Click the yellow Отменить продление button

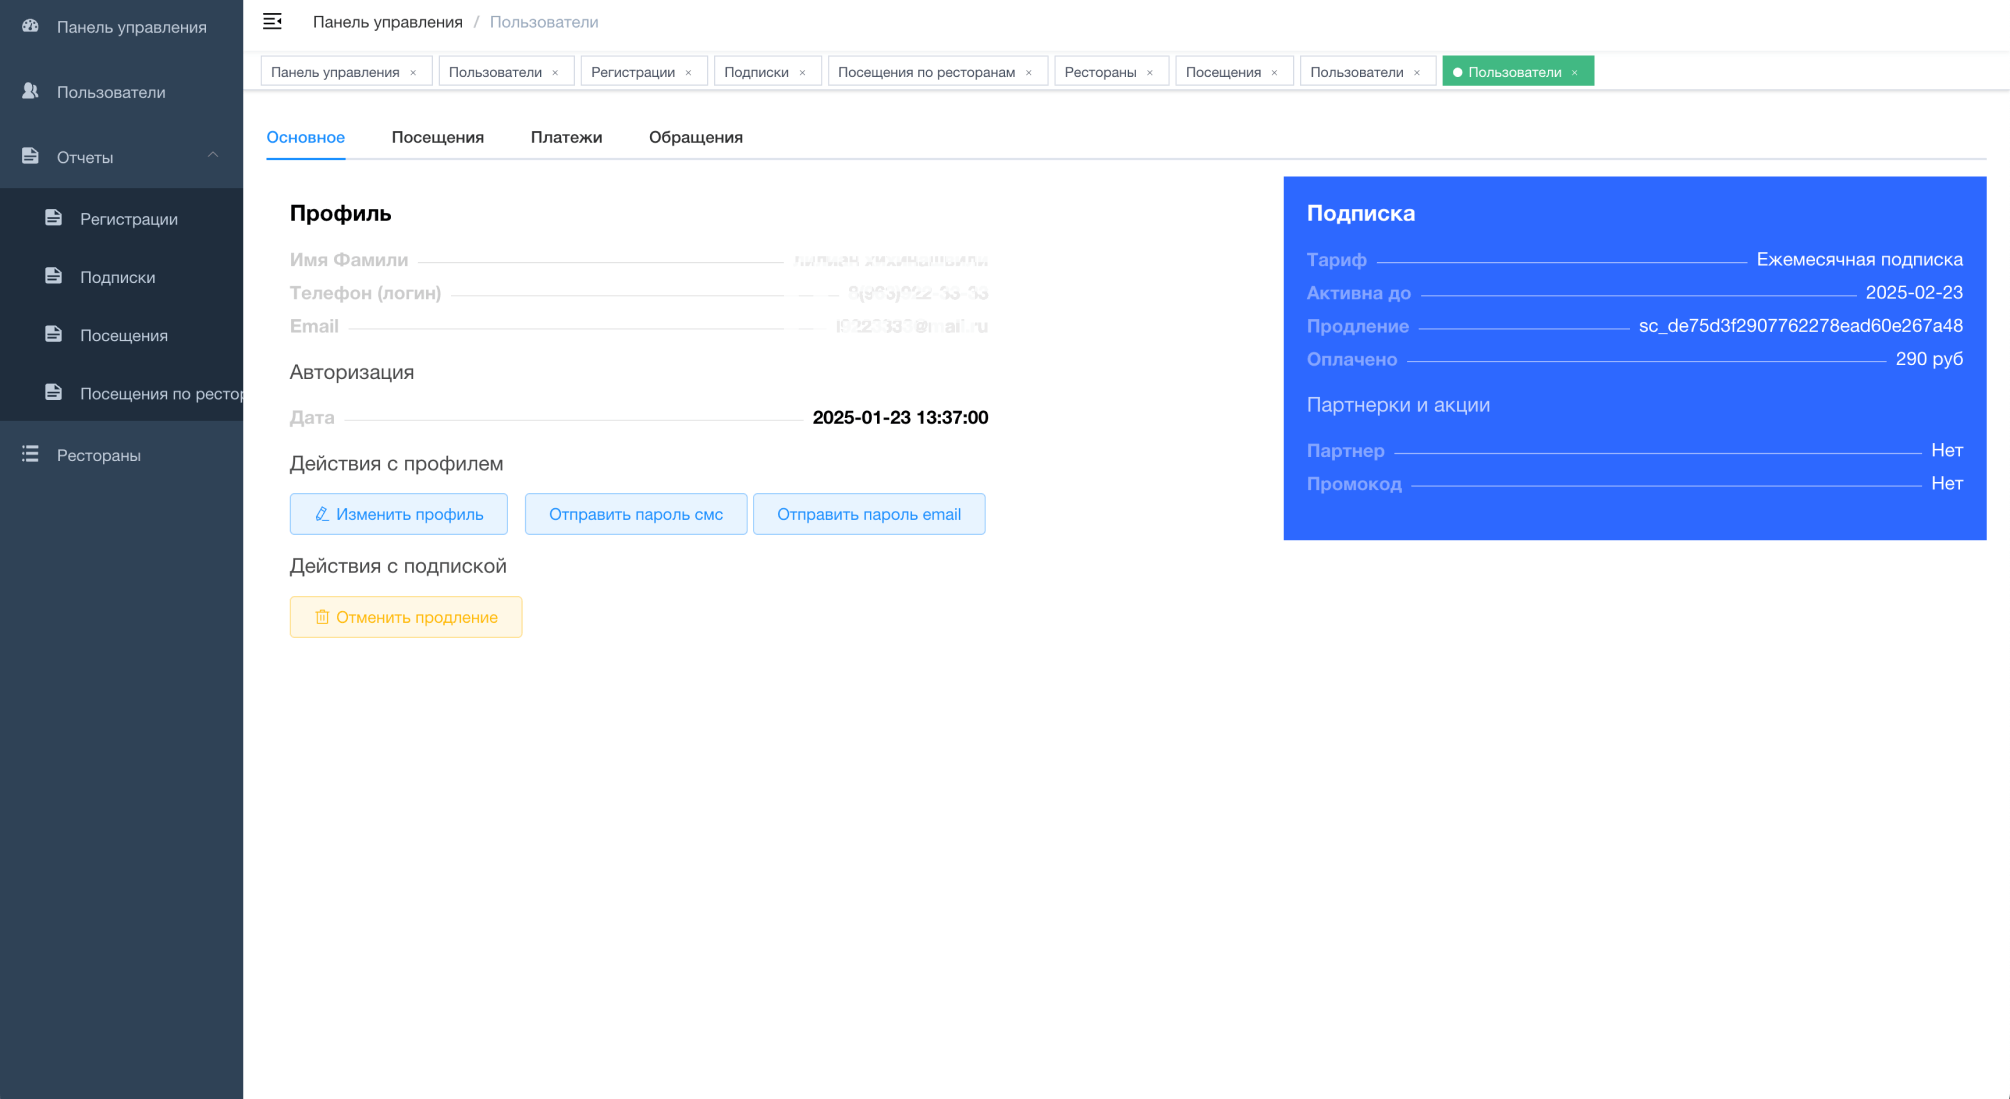tap(405, 617)
